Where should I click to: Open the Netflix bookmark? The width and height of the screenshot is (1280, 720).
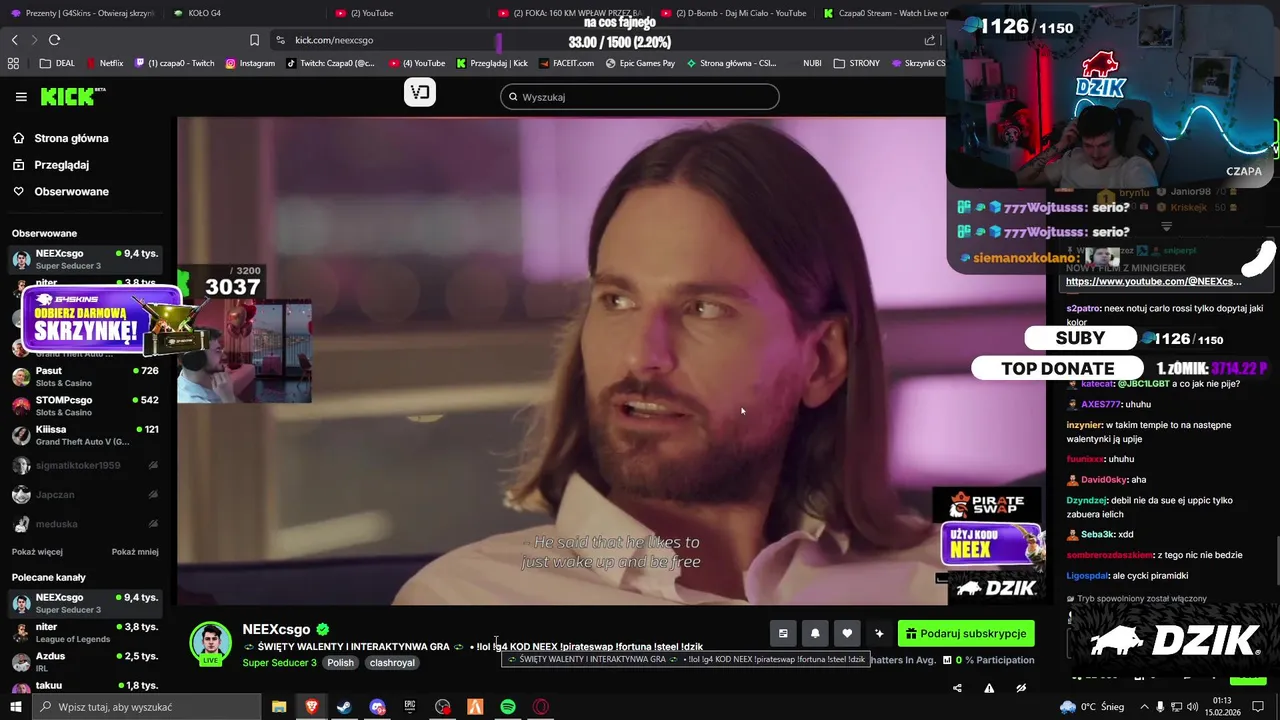(105, 63)
